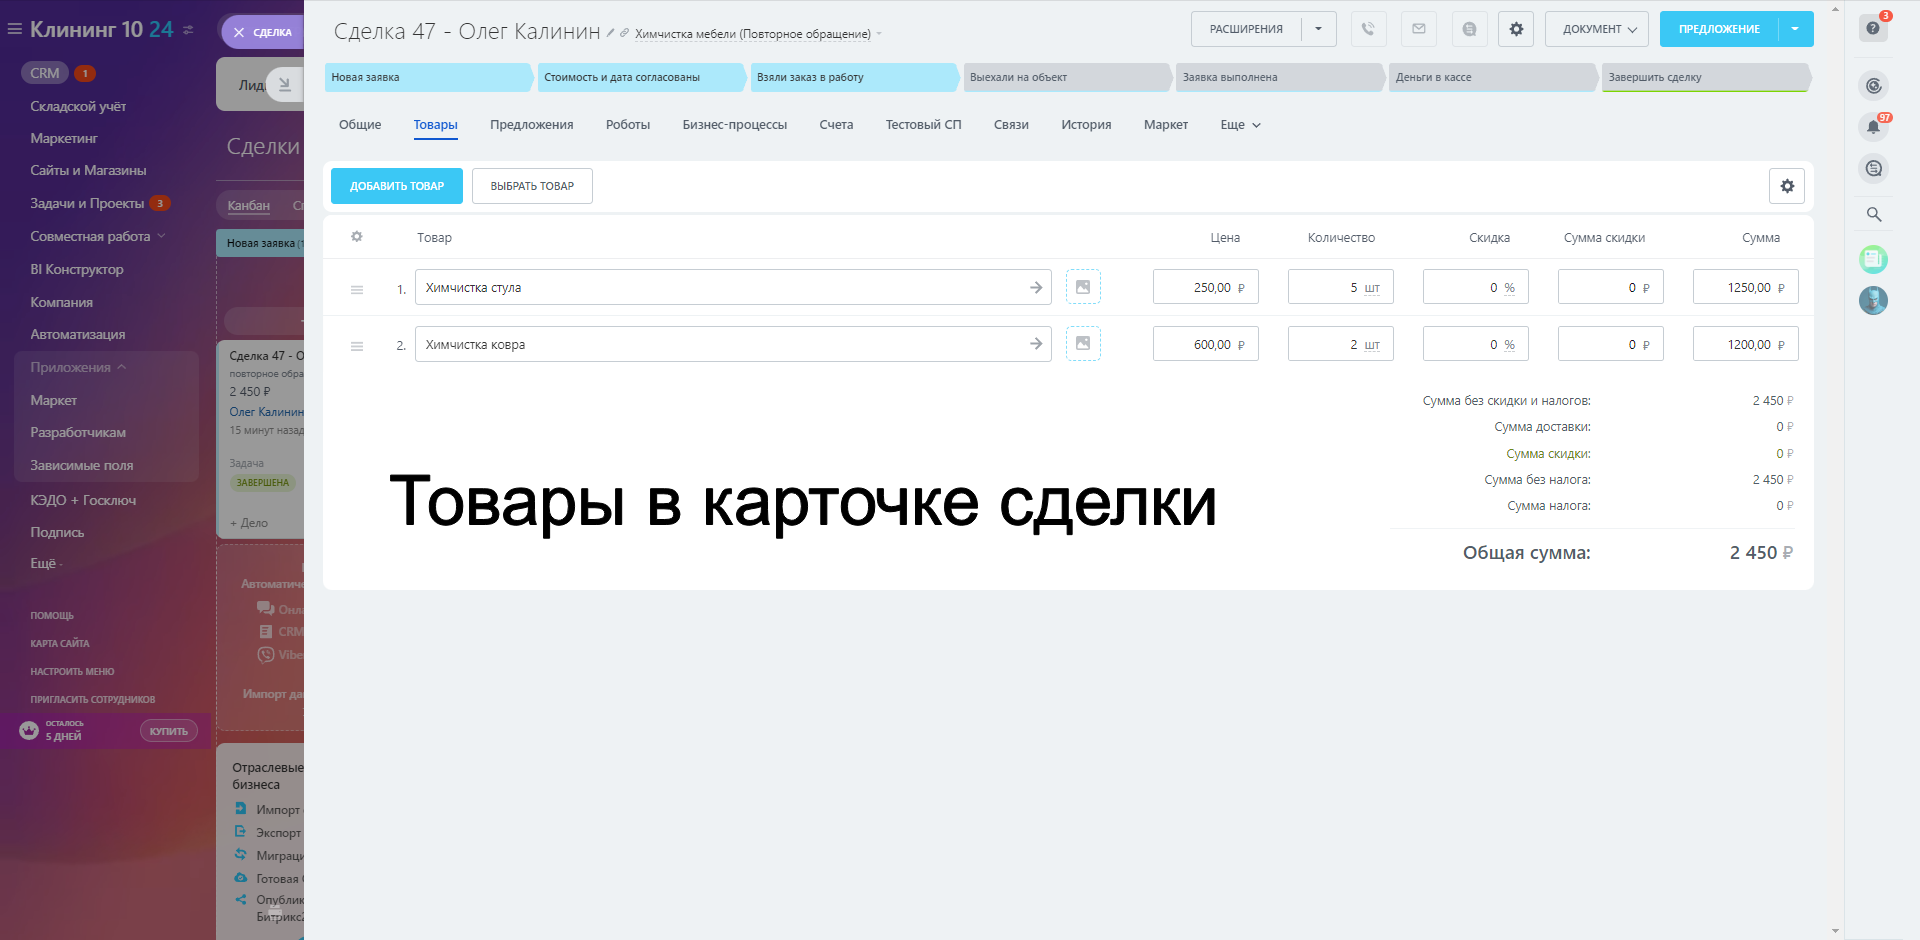
Task: Open the hamburger menu beside Клининг
Action: point(14,29)
